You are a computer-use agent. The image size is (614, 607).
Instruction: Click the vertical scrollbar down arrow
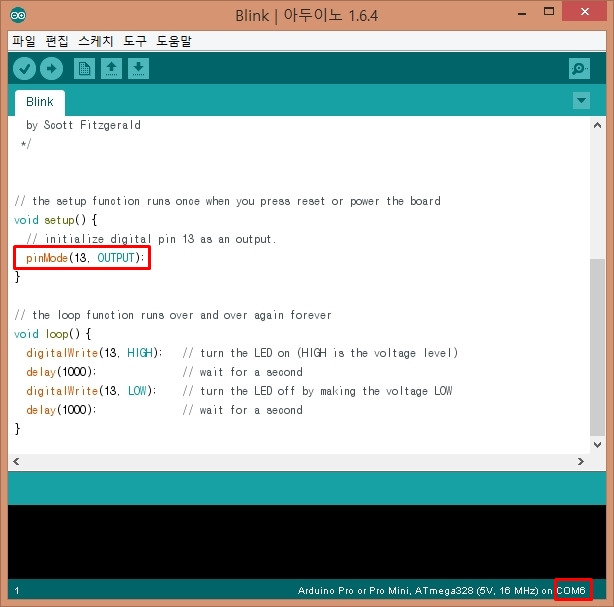tap(597, 444)
